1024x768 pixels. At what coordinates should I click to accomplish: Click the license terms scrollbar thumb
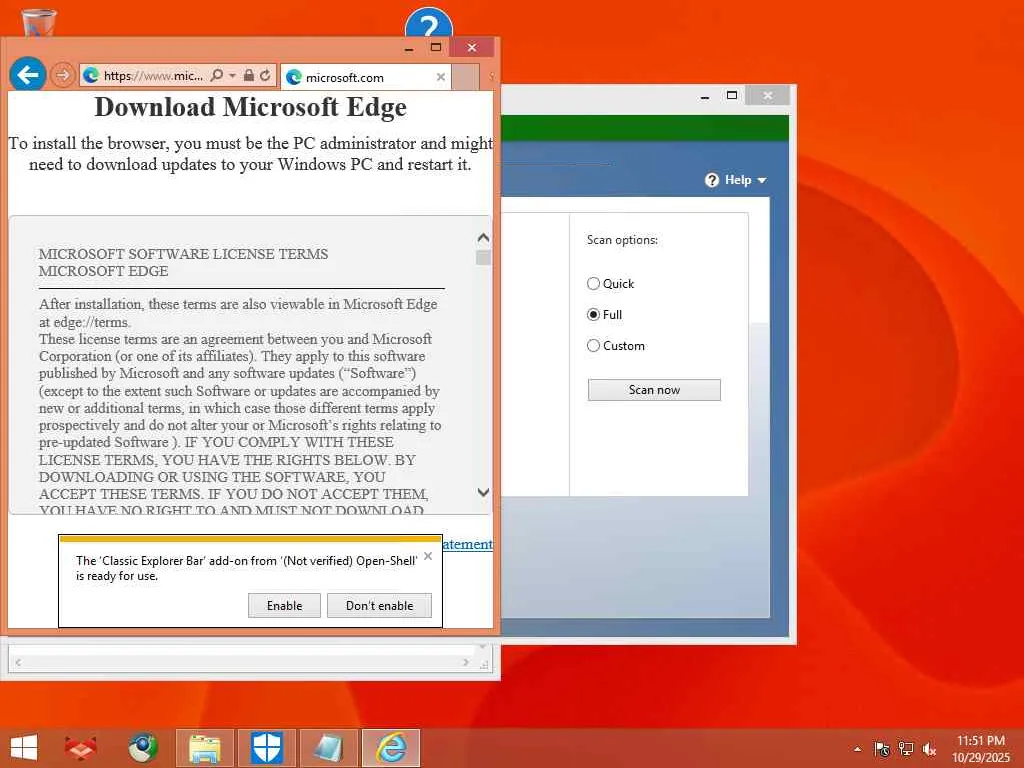tap(483, 257)
